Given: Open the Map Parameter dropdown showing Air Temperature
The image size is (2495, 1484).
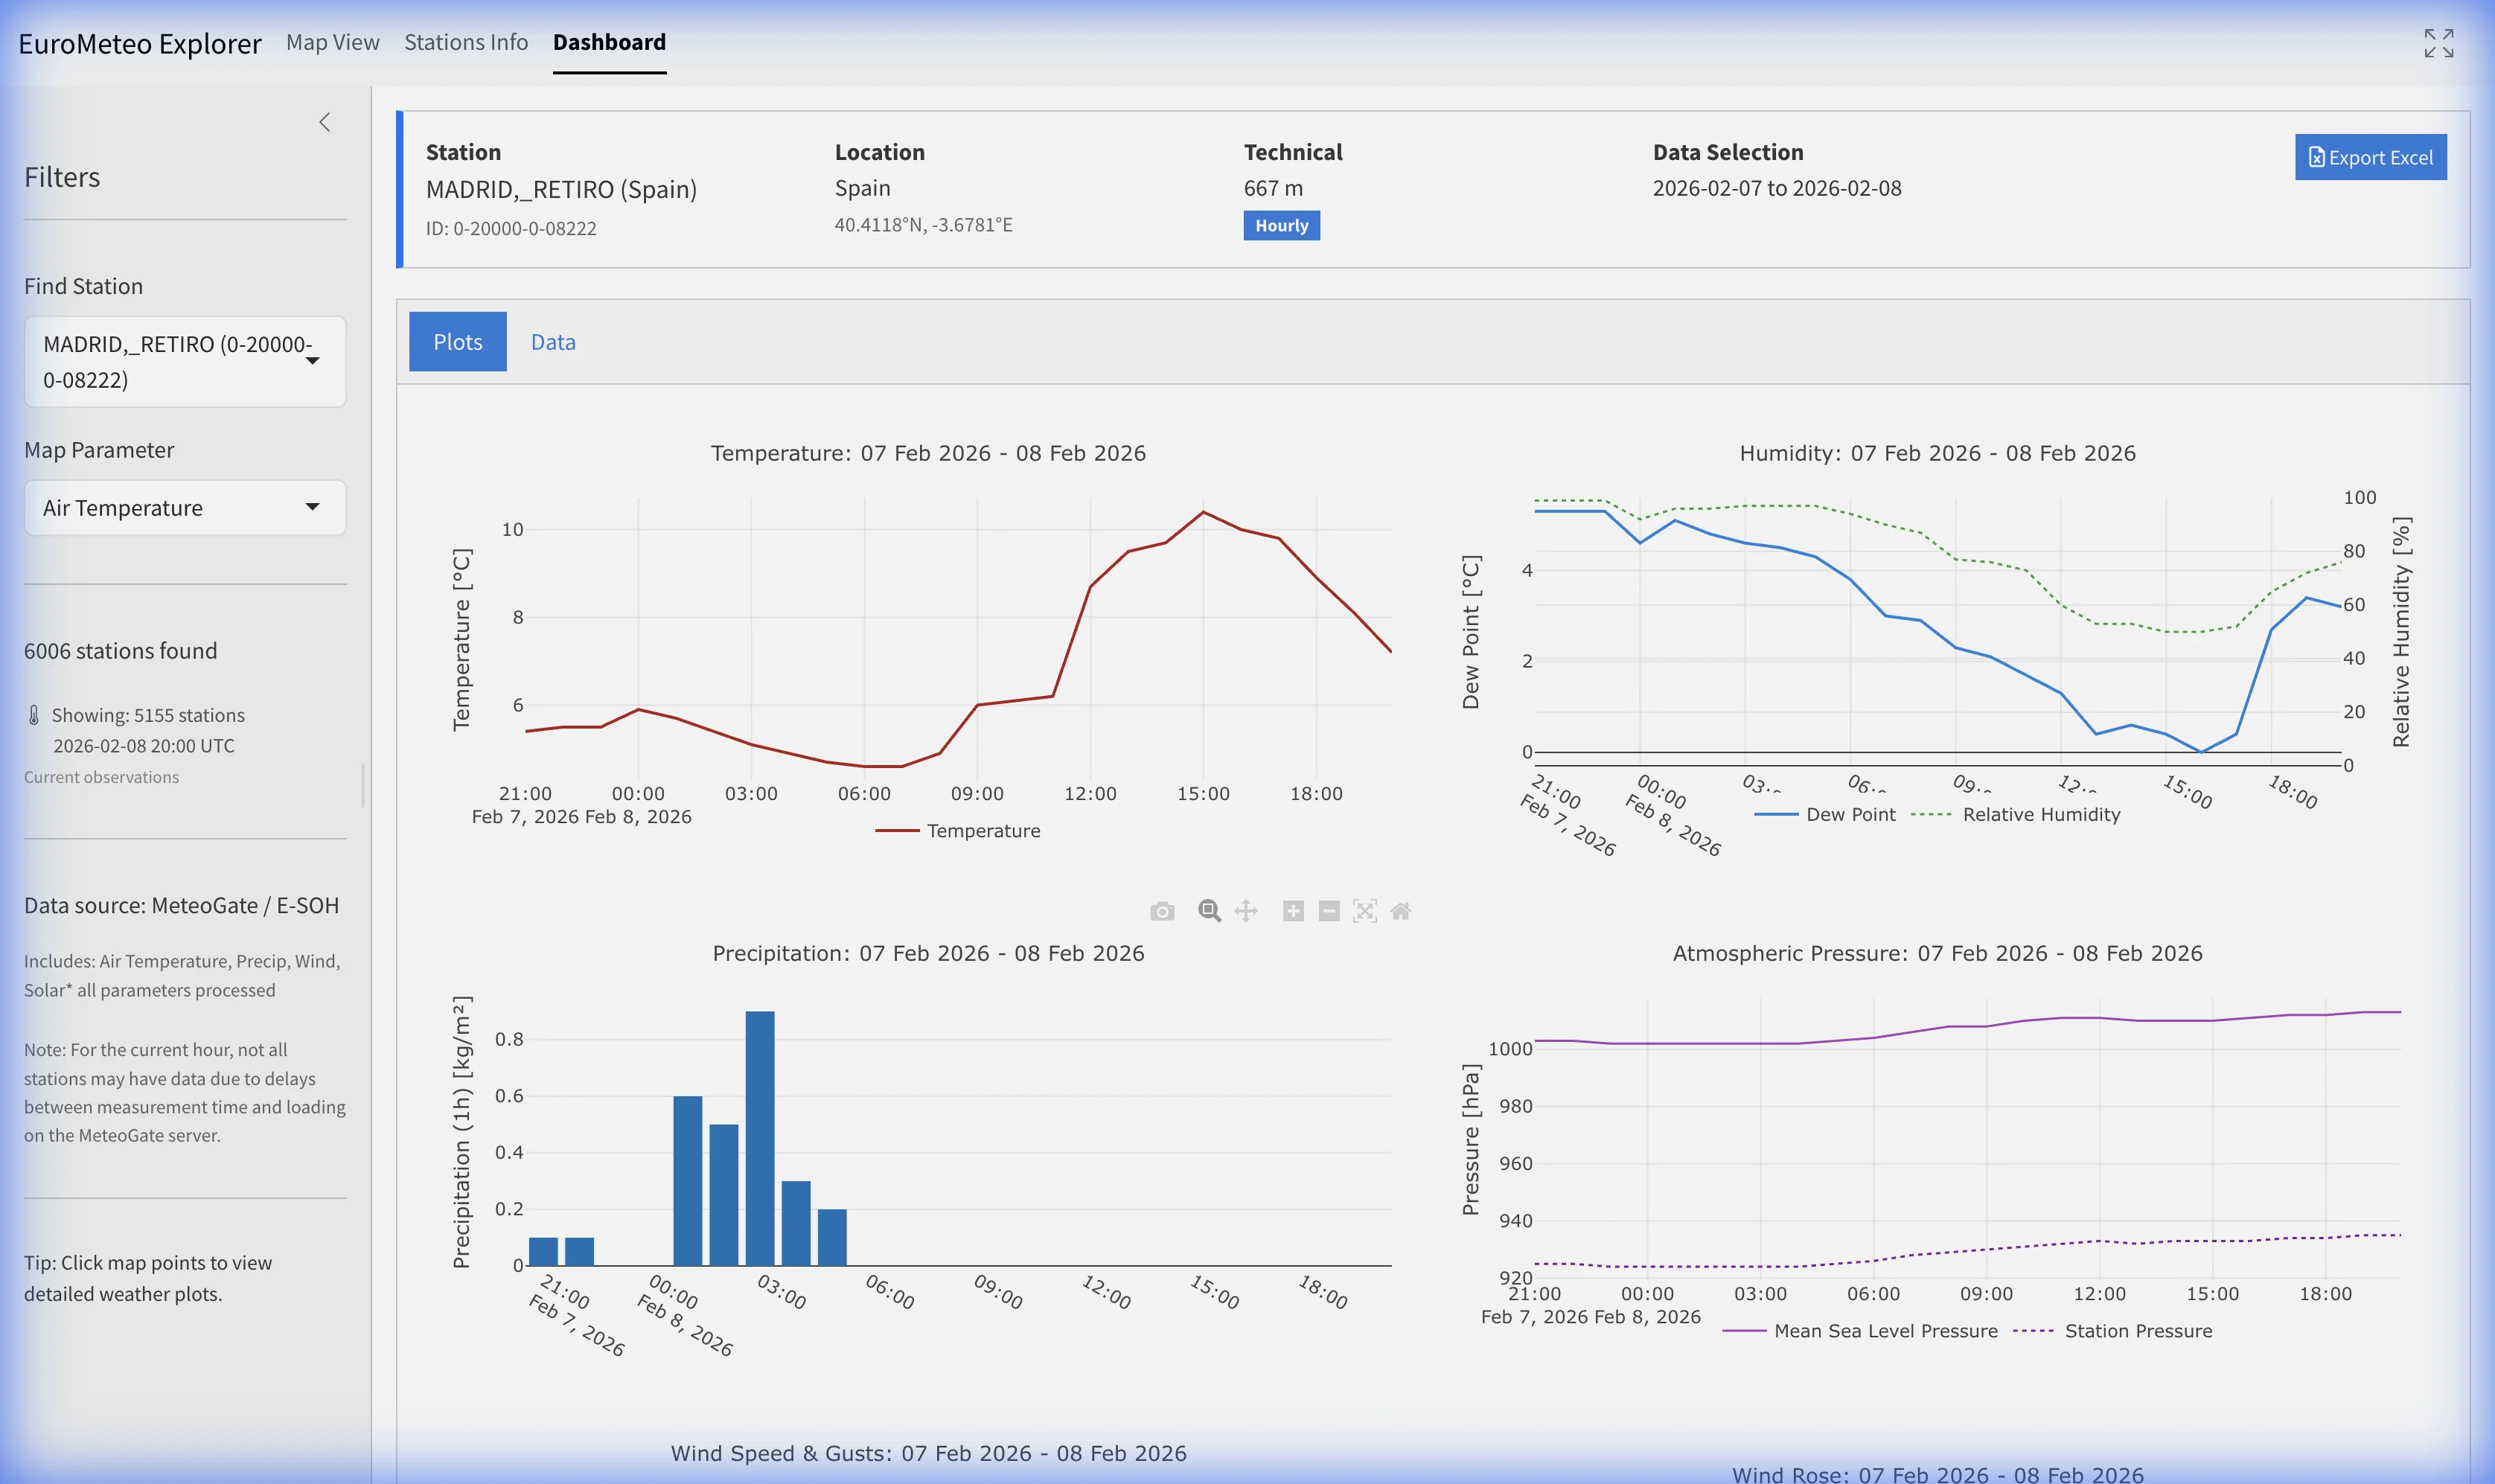Looking at the screenshot, I should tap(184, 507).
